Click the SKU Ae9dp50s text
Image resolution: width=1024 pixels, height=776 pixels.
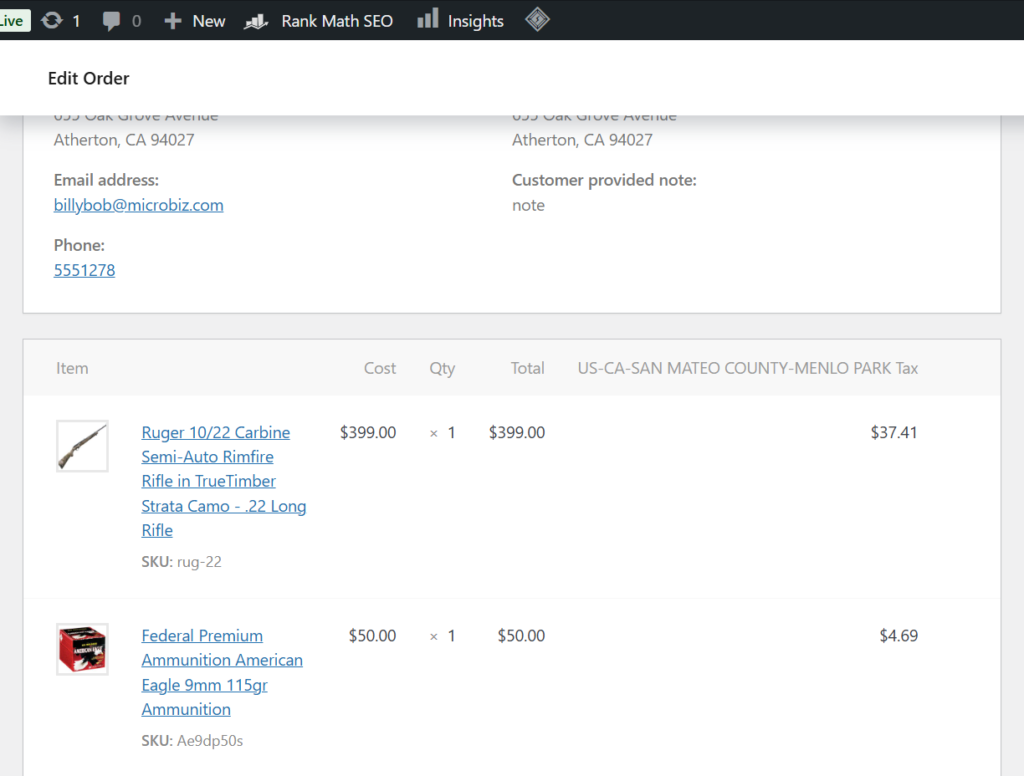(x=192, y=741)
